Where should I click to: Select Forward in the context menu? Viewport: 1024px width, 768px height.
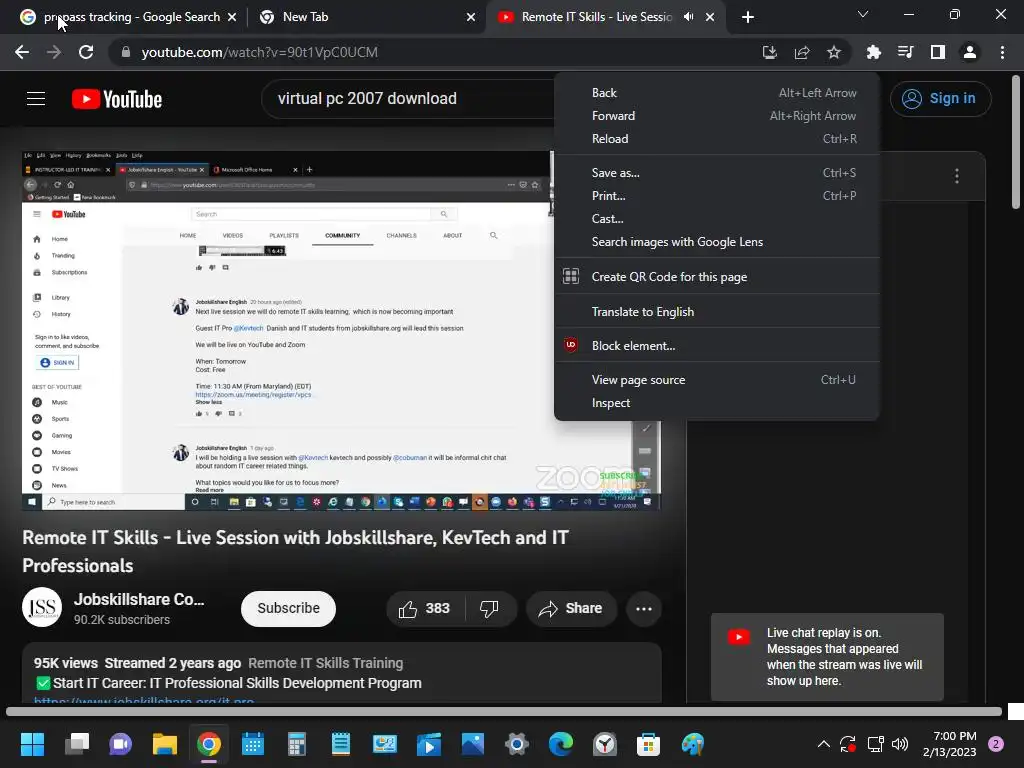[716, 116]
